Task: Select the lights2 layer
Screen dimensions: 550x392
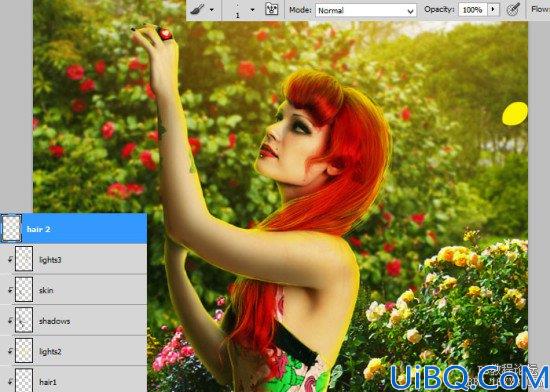Action: [73, 351]
